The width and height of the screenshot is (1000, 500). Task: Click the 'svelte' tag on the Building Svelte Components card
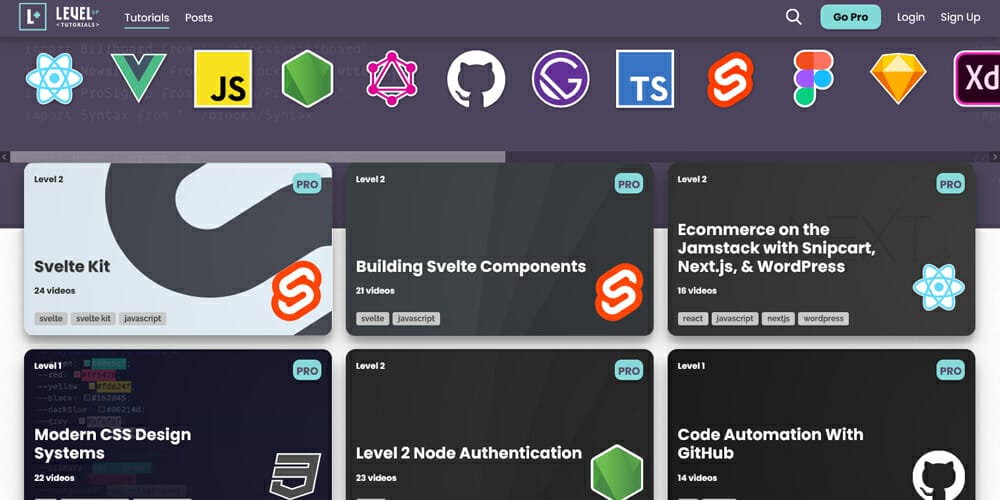click(372, 318)
